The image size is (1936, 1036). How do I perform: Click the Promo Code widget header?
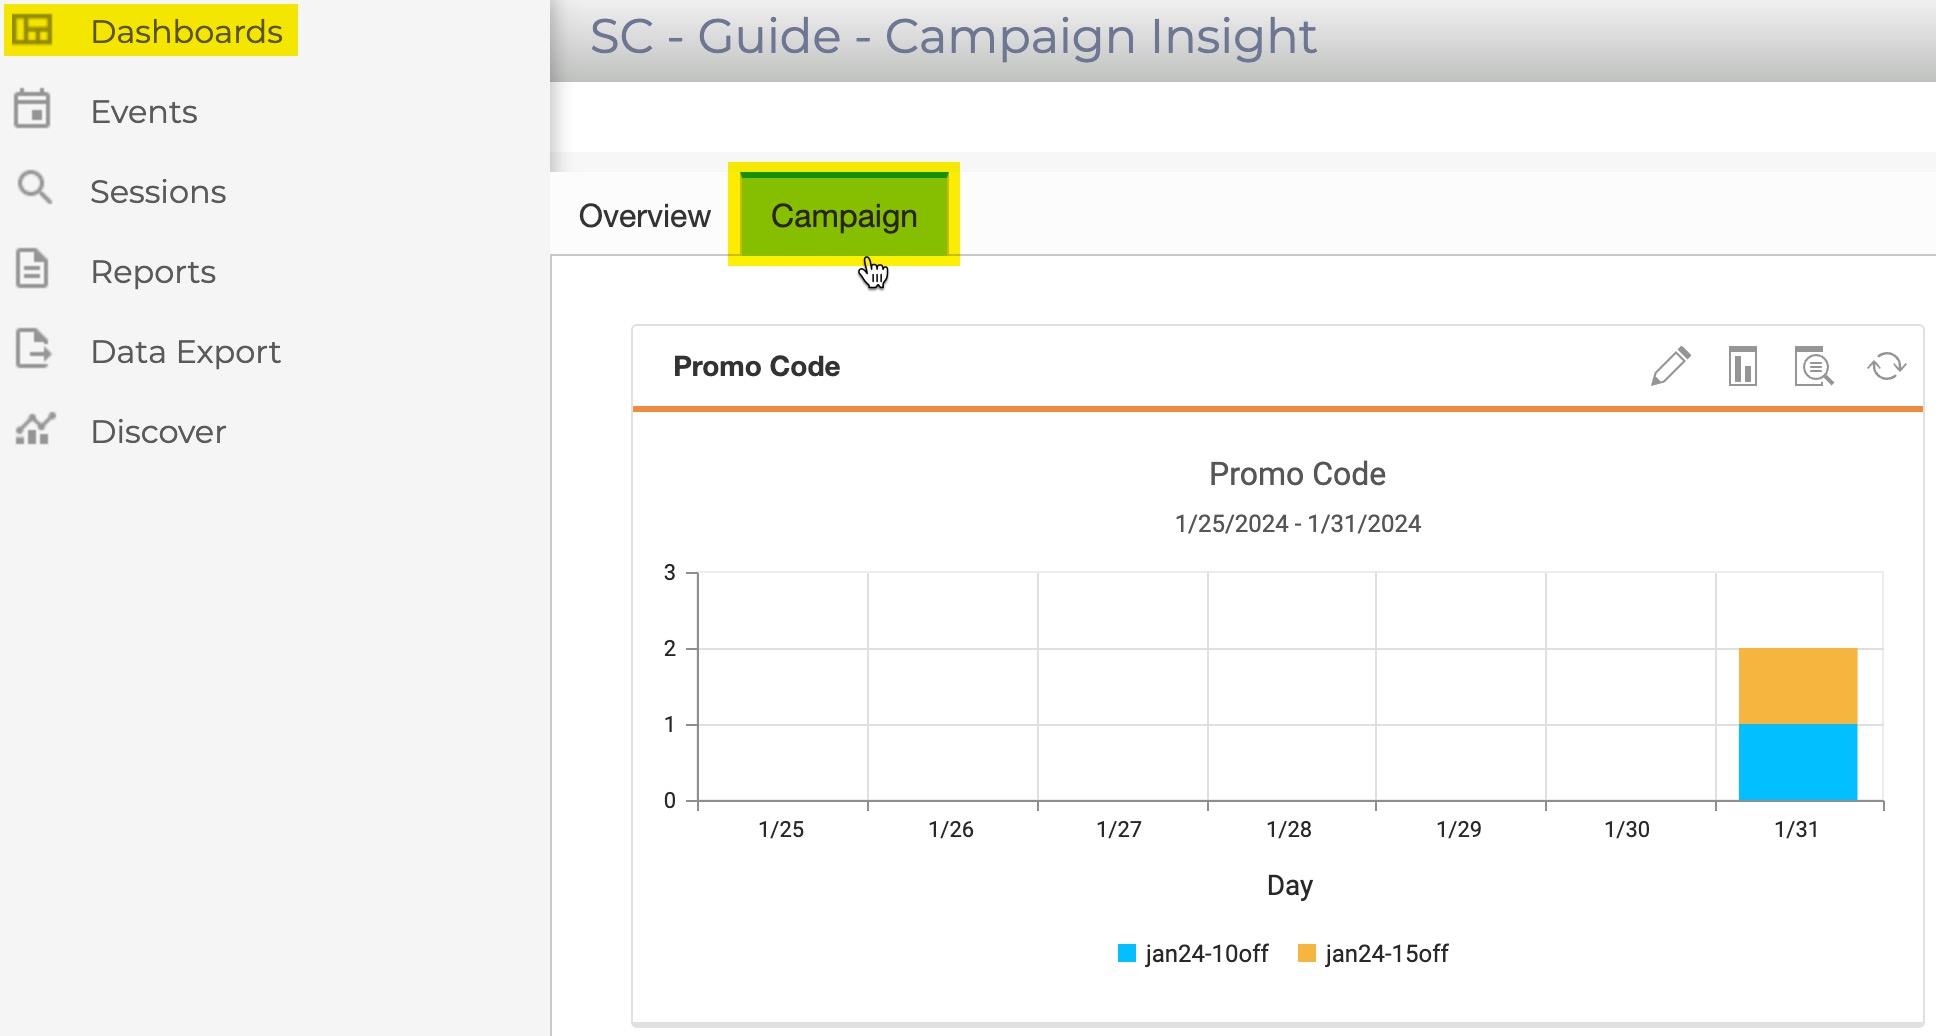pos(756,367)
